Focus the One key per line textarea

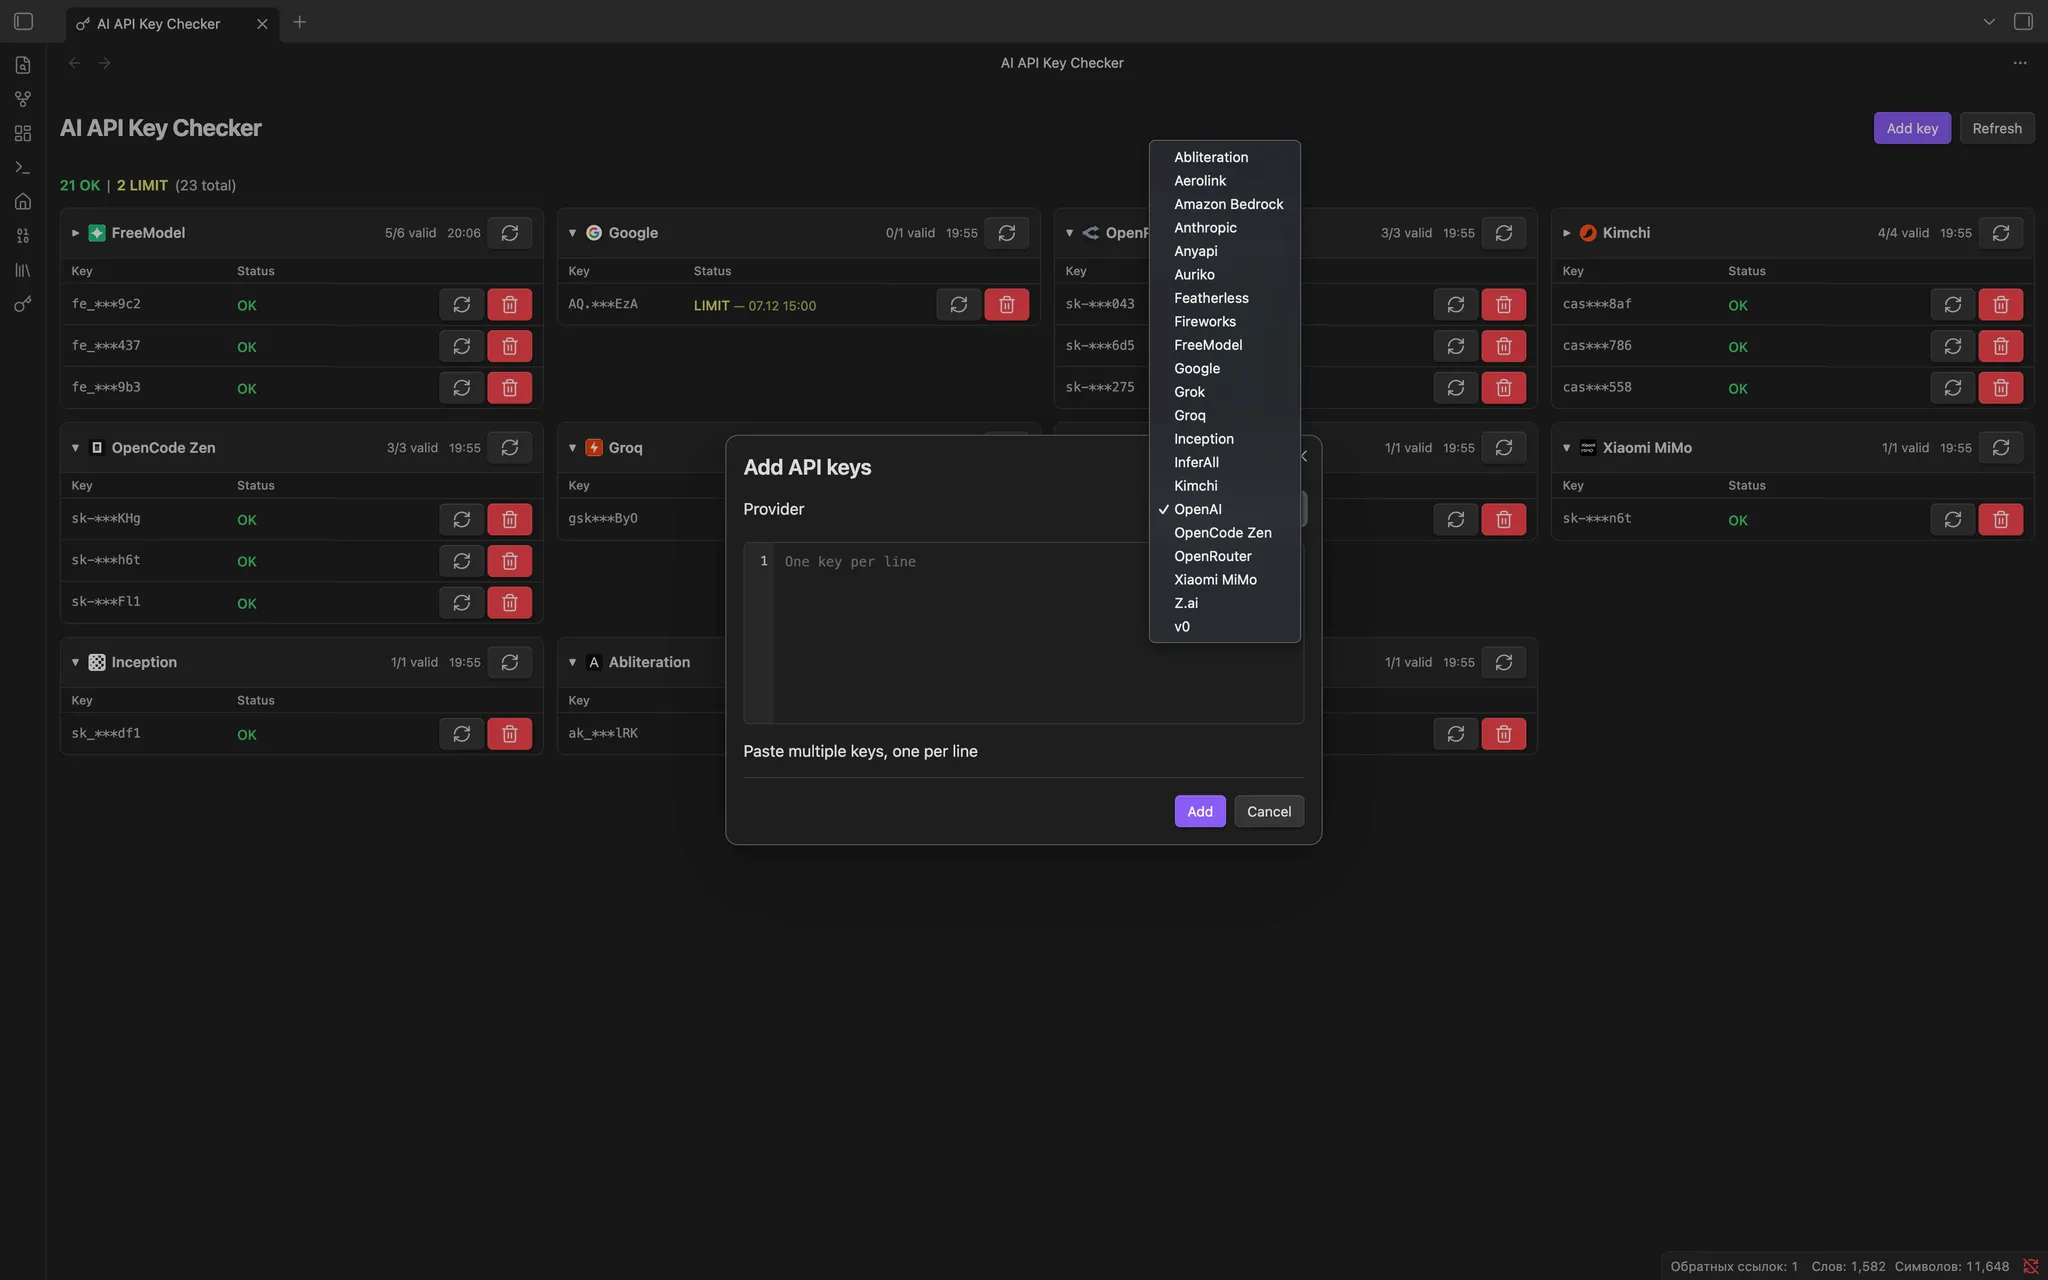click(1023, 633)
